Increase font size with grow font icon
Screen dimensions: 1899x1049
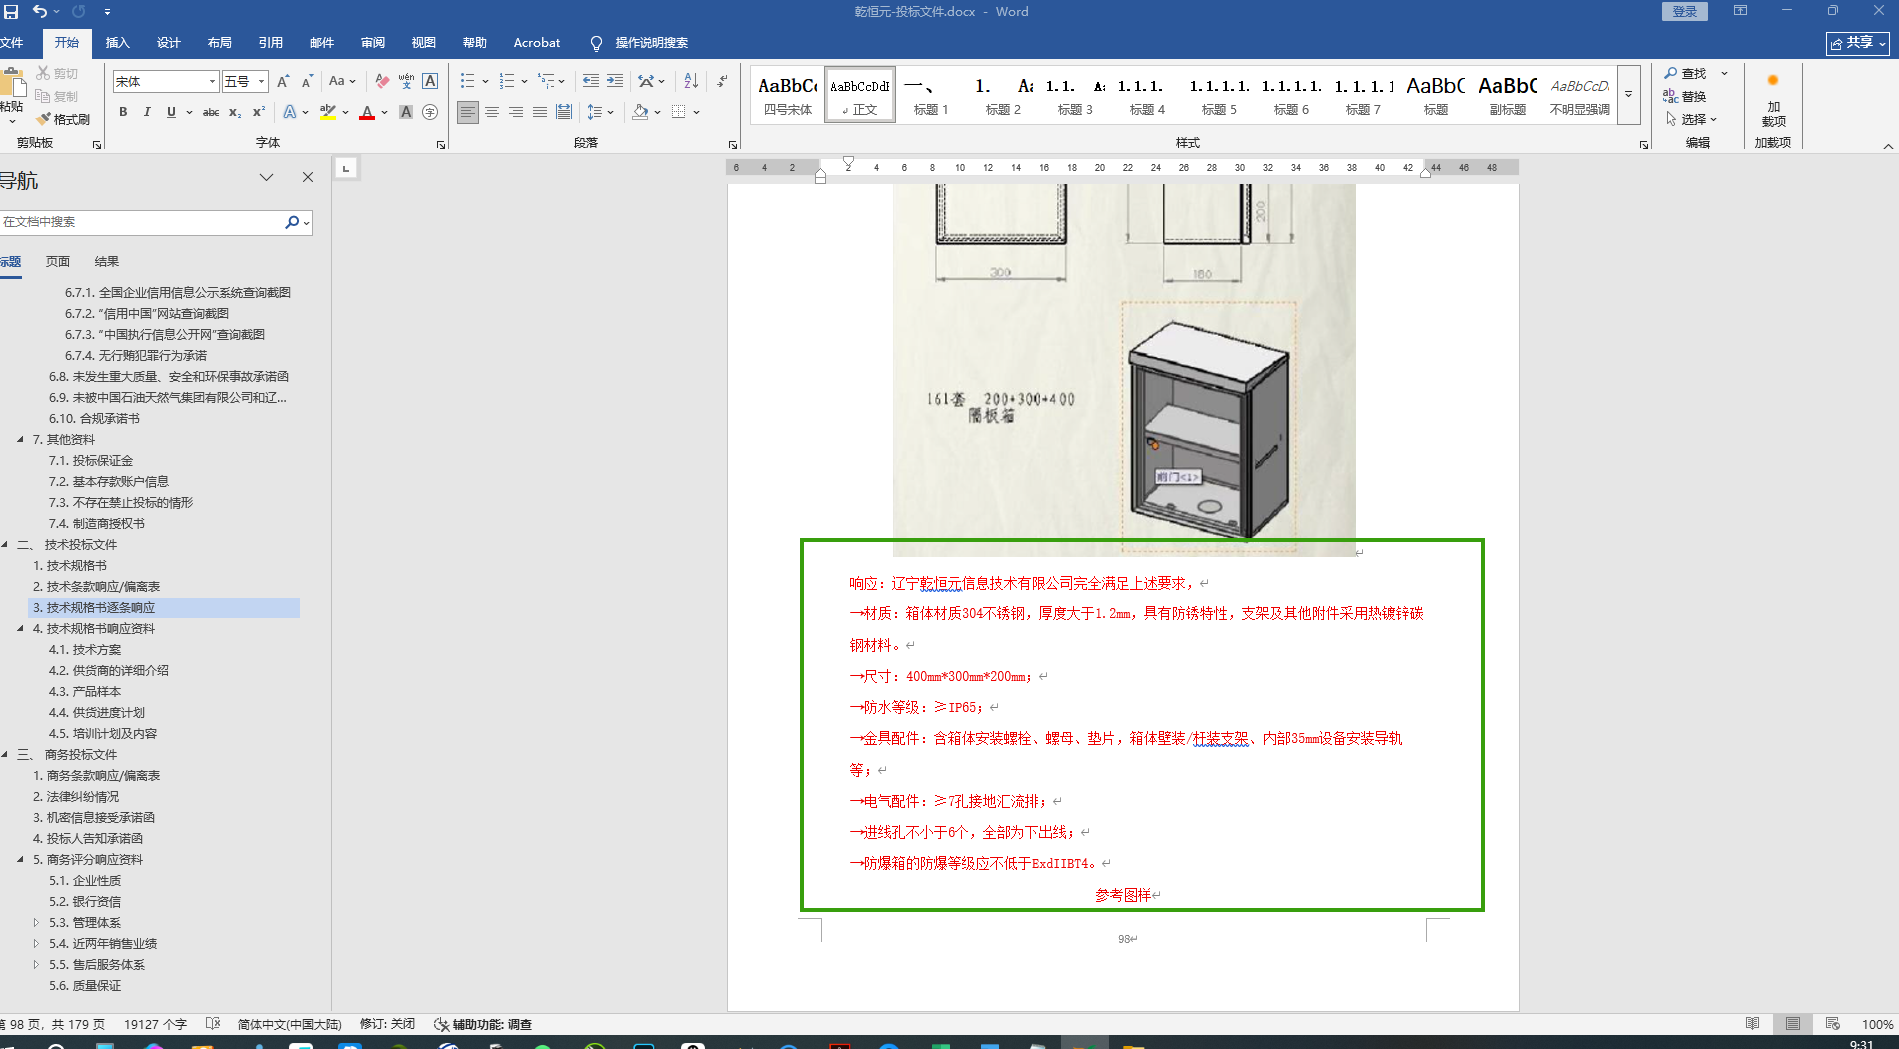pyautogui.click(x=283, y=81)
